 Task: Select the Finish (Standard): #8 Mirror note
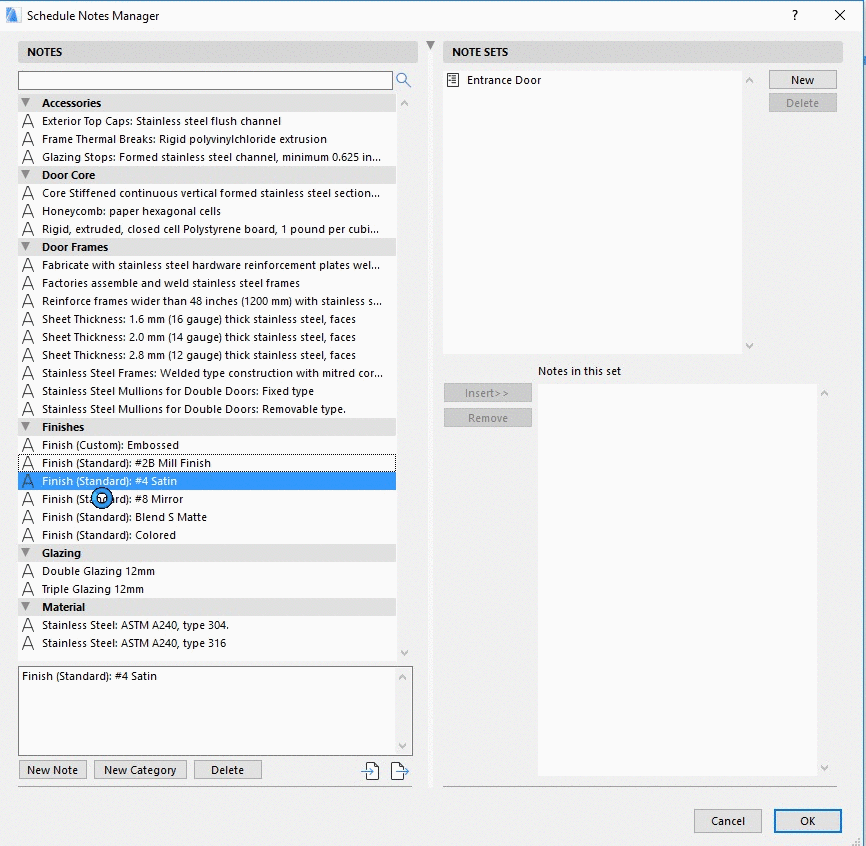(x=150, y=499)
